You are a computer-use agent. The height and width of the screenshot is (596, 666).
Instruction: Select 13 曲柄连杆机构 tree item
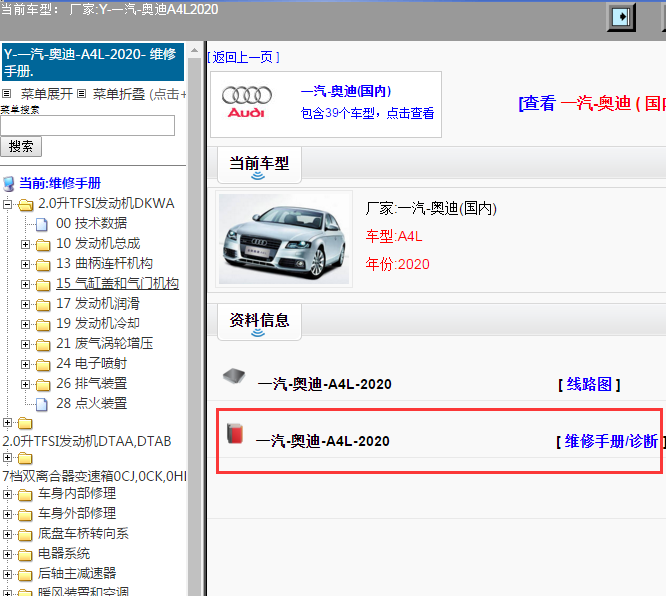click(104, 263)
